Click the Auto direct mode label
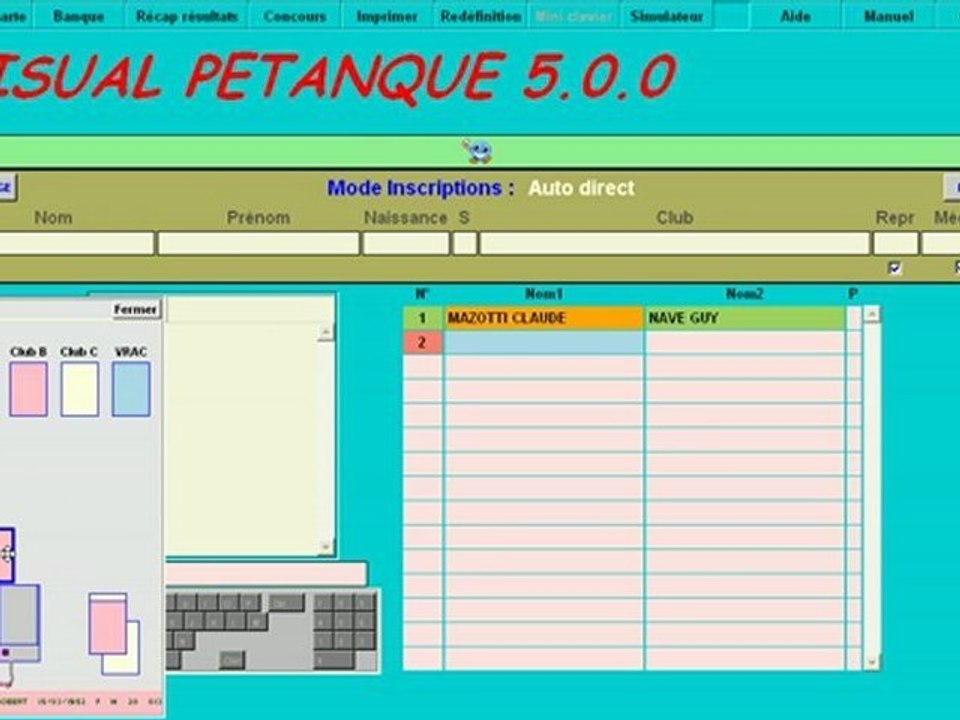Screen dimensions: 960x720 click(581, 188)
